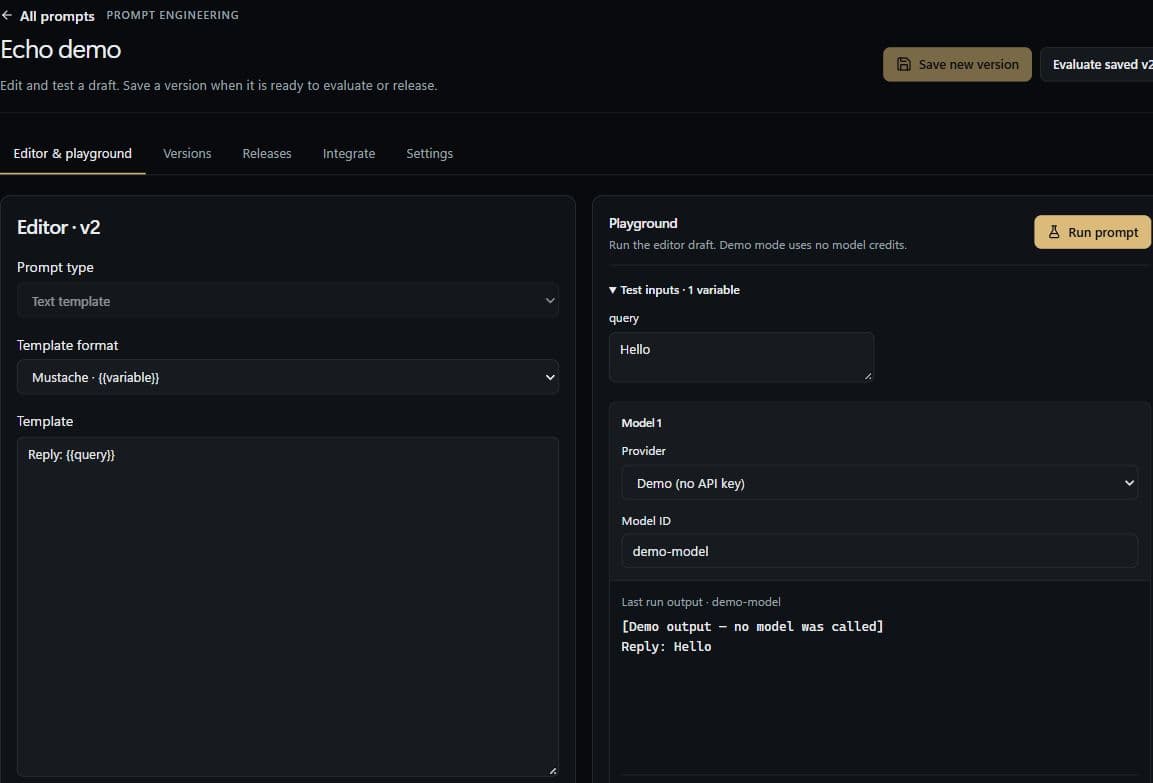Click the Prompt type label

click(55, 268)
